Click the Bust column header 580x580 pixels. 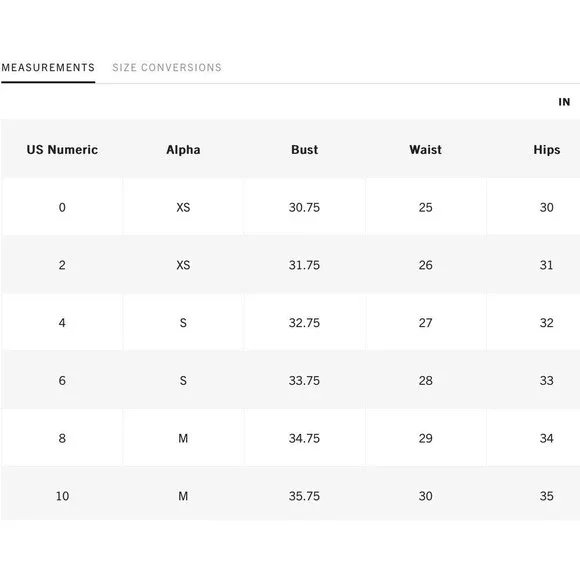click(304, 149)
